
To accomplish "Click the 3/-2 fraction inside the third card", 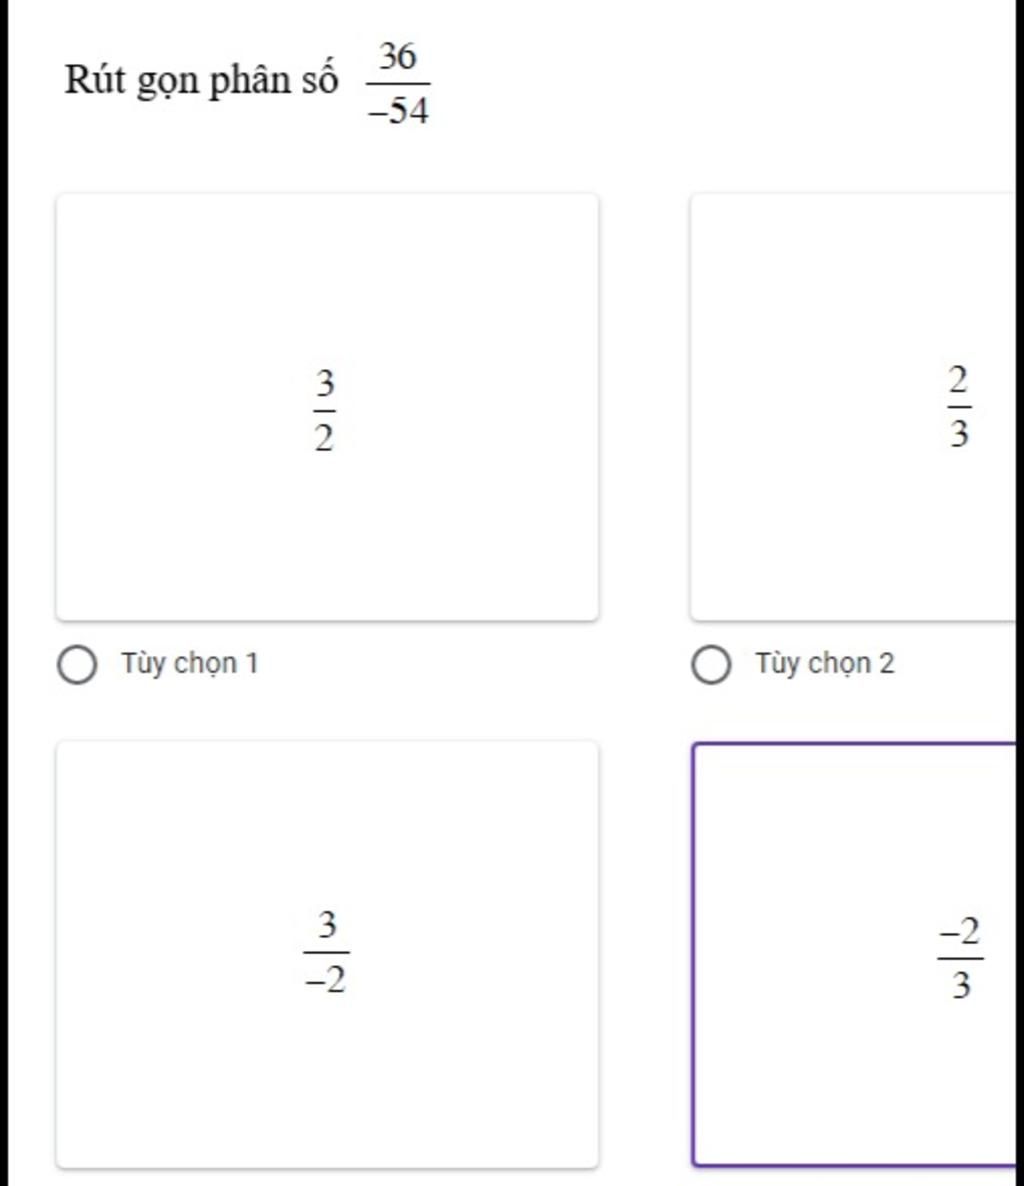I will point(326,952).
